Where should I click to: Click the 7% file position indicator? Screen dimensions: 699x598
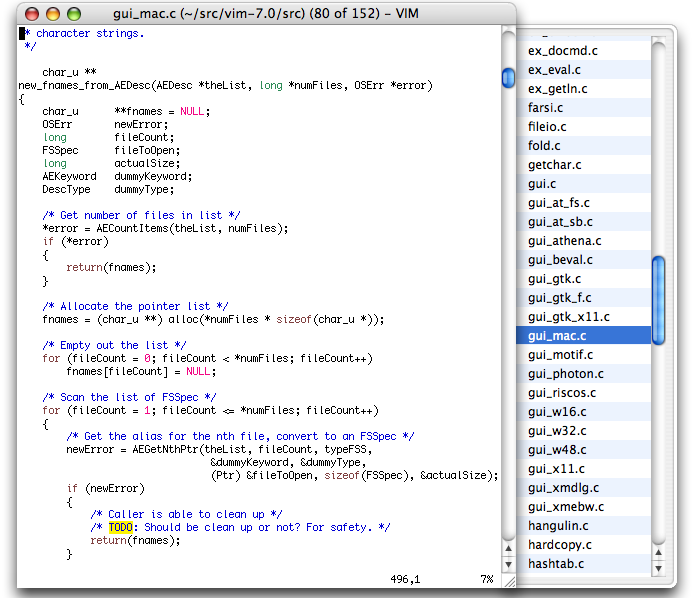pos(487,579)
